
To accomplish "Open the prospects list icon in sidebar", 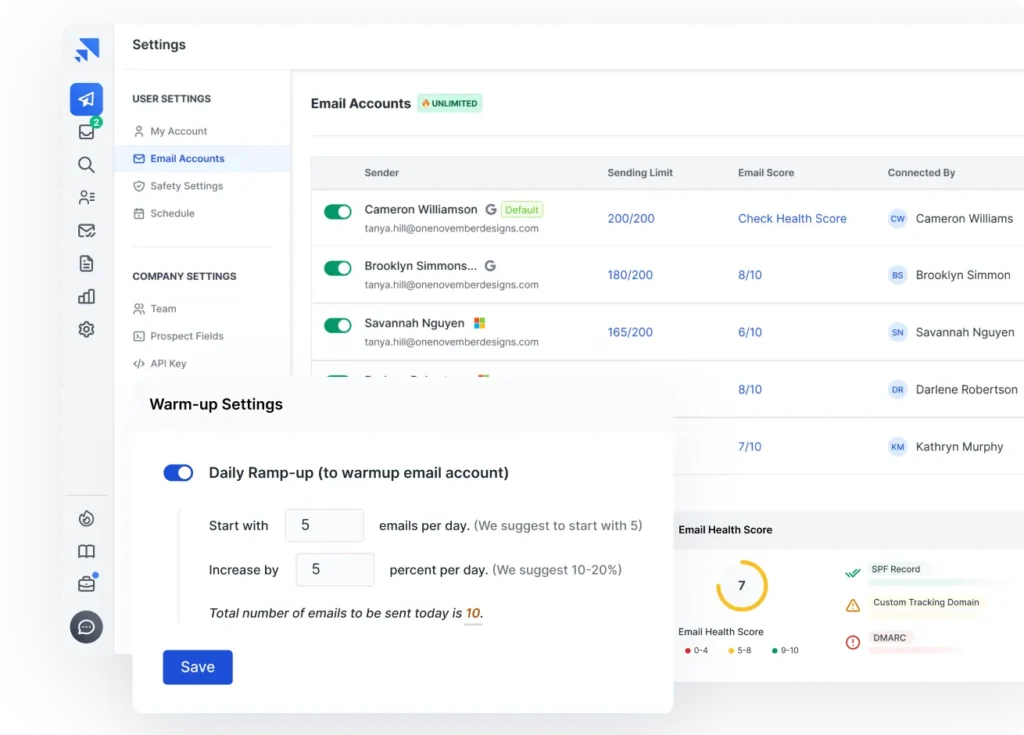I will 87,198.
